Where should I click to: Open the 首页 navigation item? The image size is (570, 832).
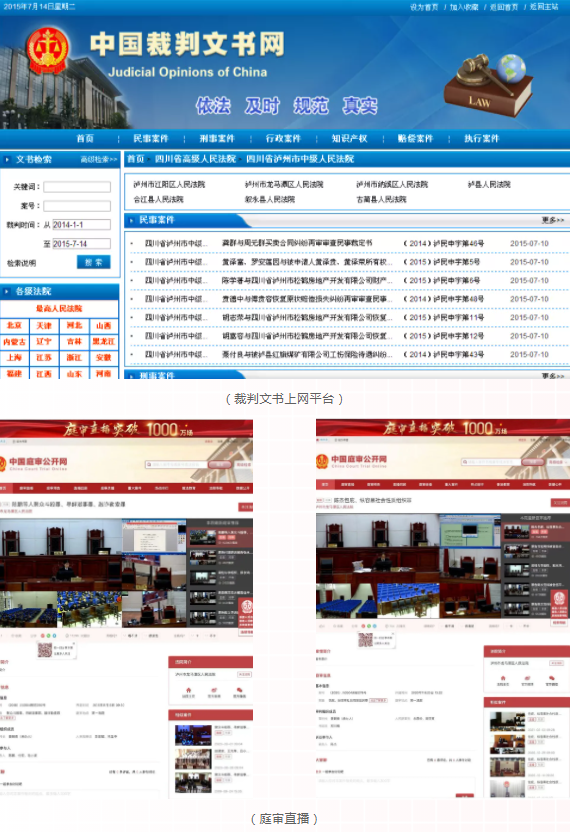click(x=85, y=138)
